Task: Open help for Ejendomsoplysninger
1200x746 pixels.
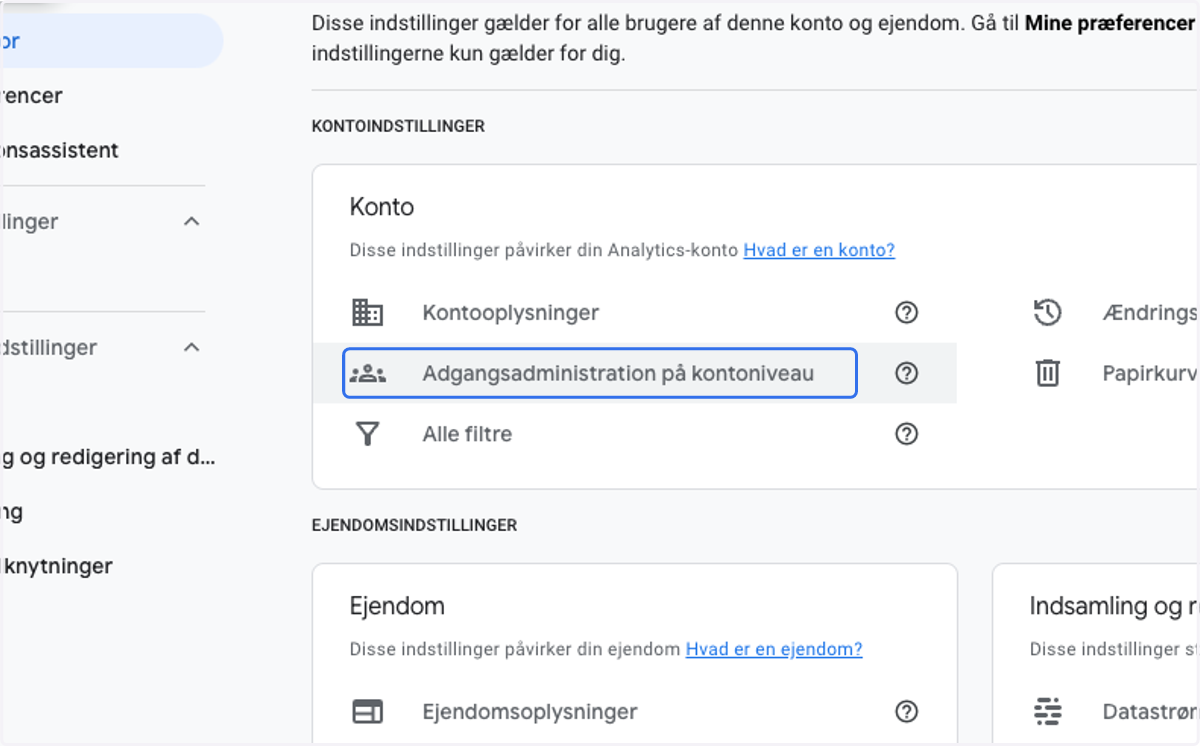Action: 906,712
